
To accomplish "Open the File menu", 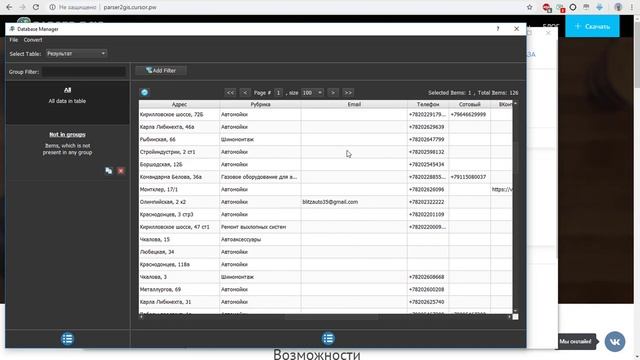I will click(x=13, y=40).
